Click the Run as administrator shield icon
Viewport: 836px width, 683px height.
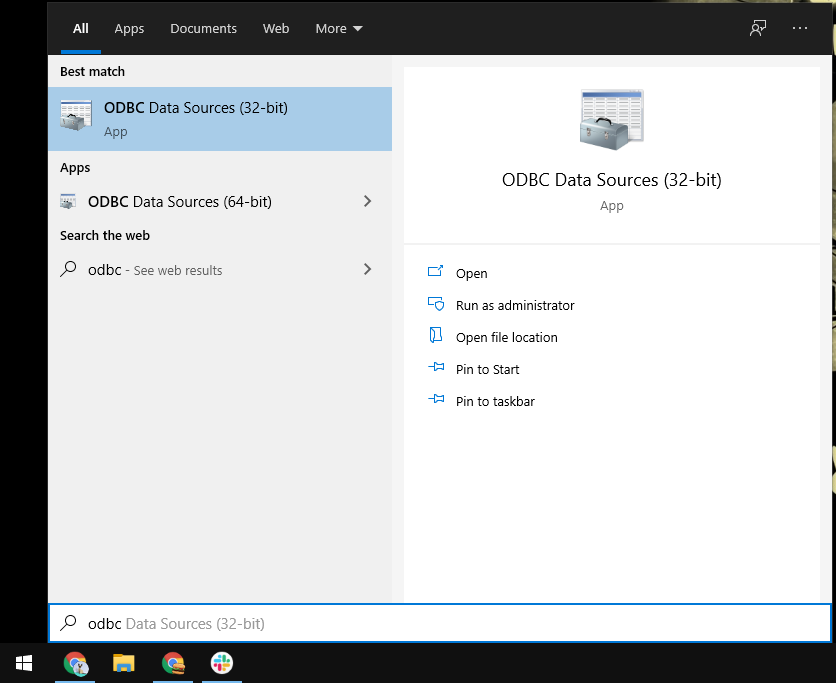[436, 304]
